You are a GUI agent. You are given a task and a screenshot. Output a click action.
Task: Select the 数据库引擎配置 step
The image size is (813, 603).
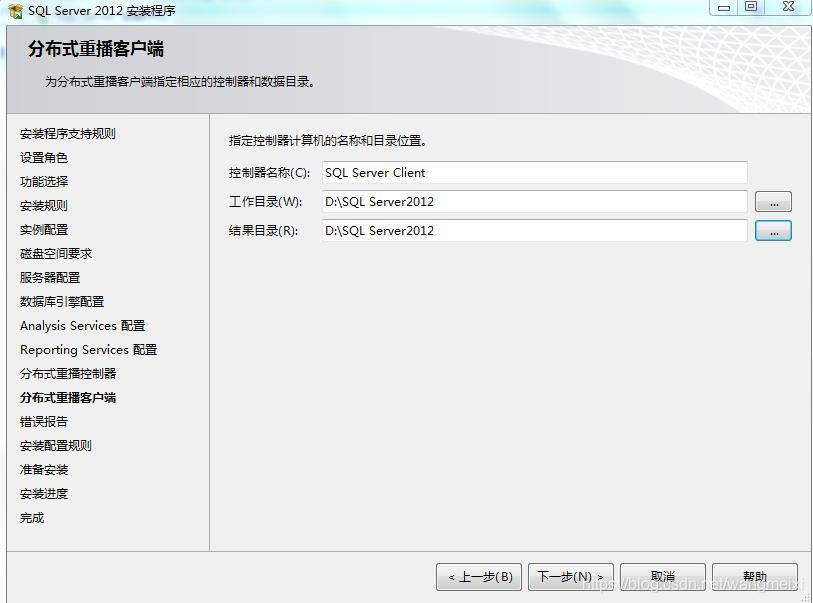(x=62, y=302)
